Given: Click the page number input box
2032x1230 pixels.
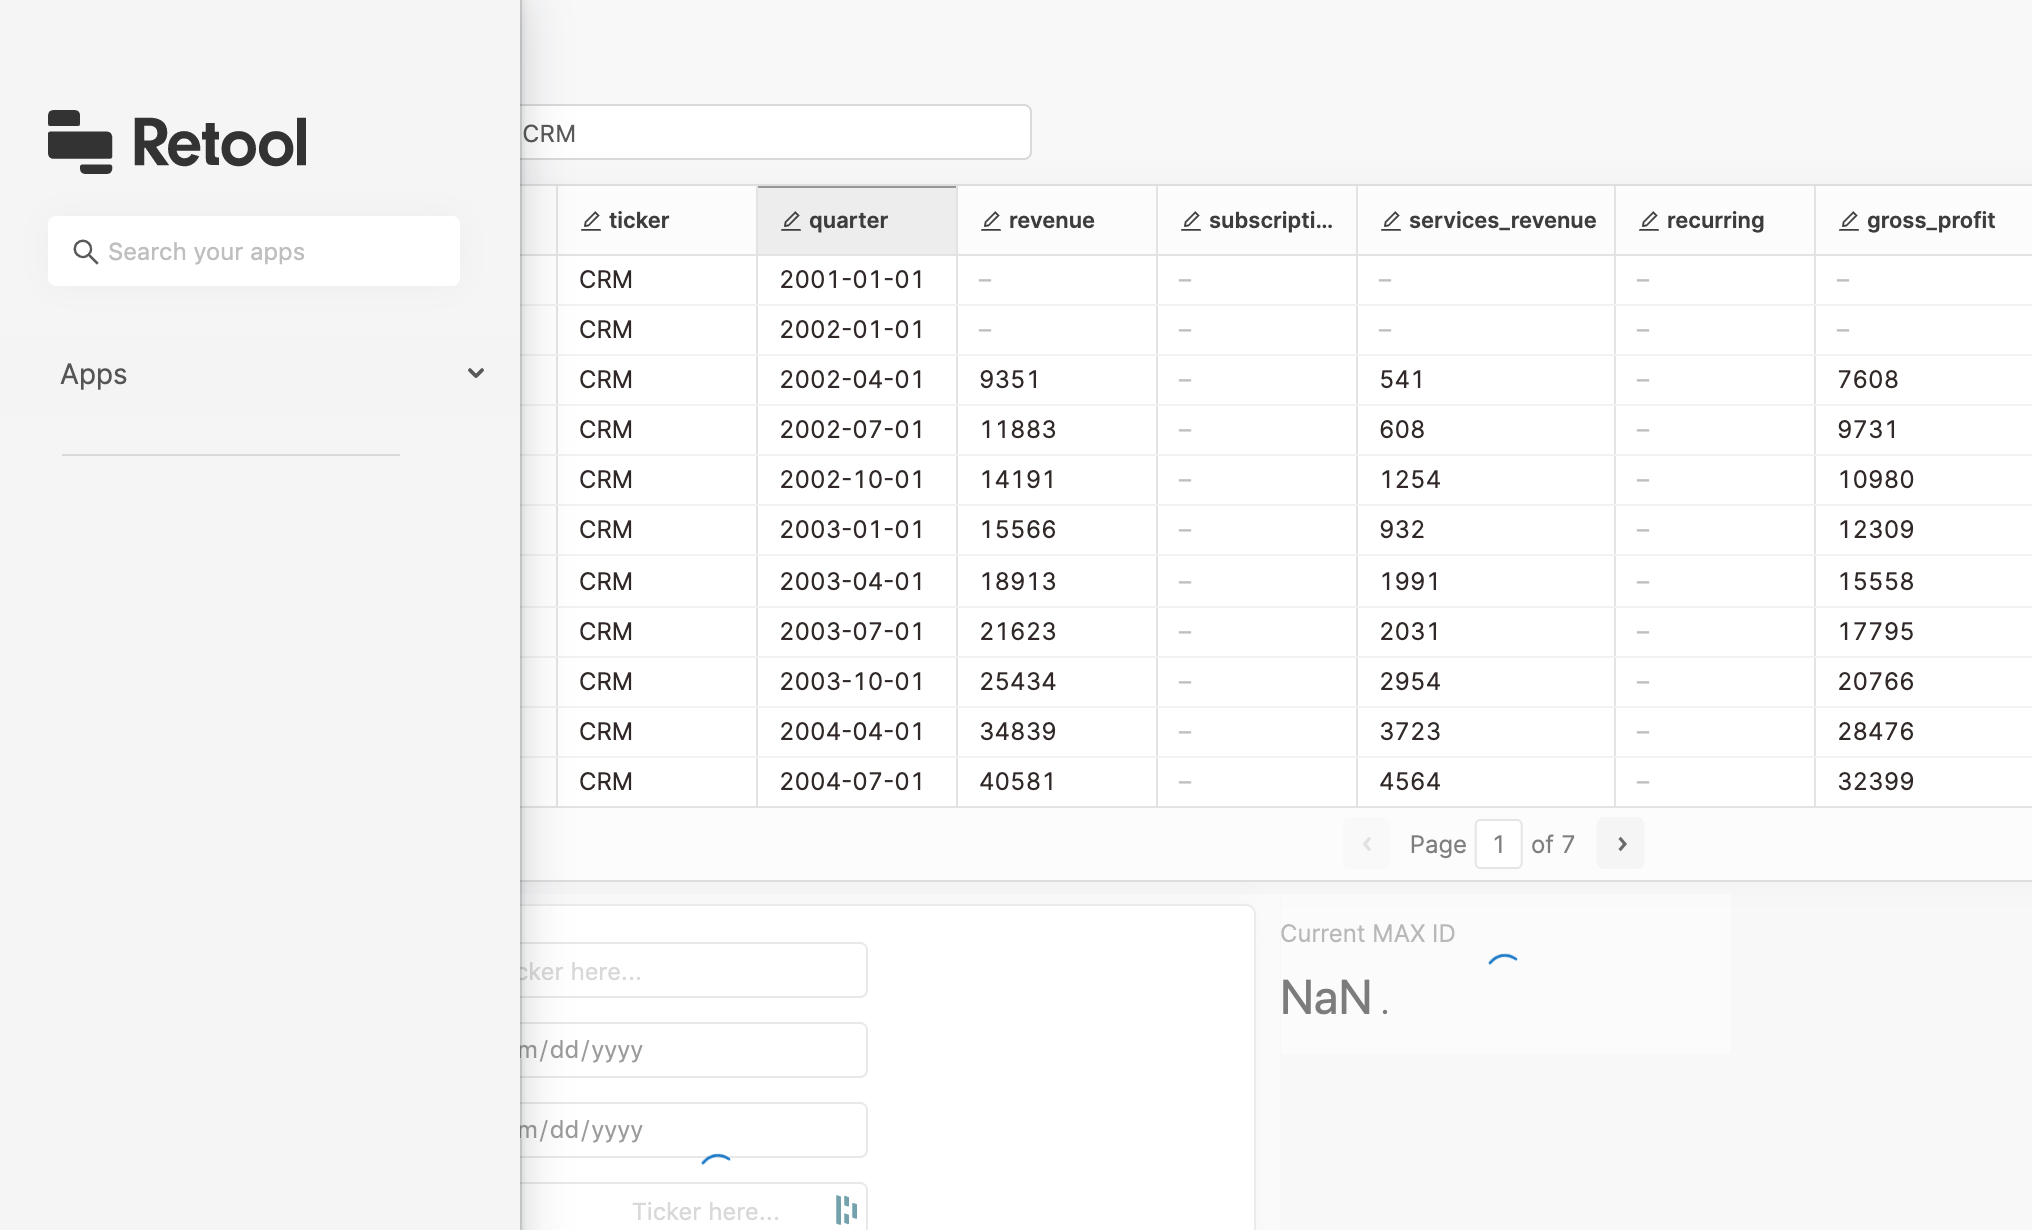Looking at the screenshot, I should pos(1498,844).
